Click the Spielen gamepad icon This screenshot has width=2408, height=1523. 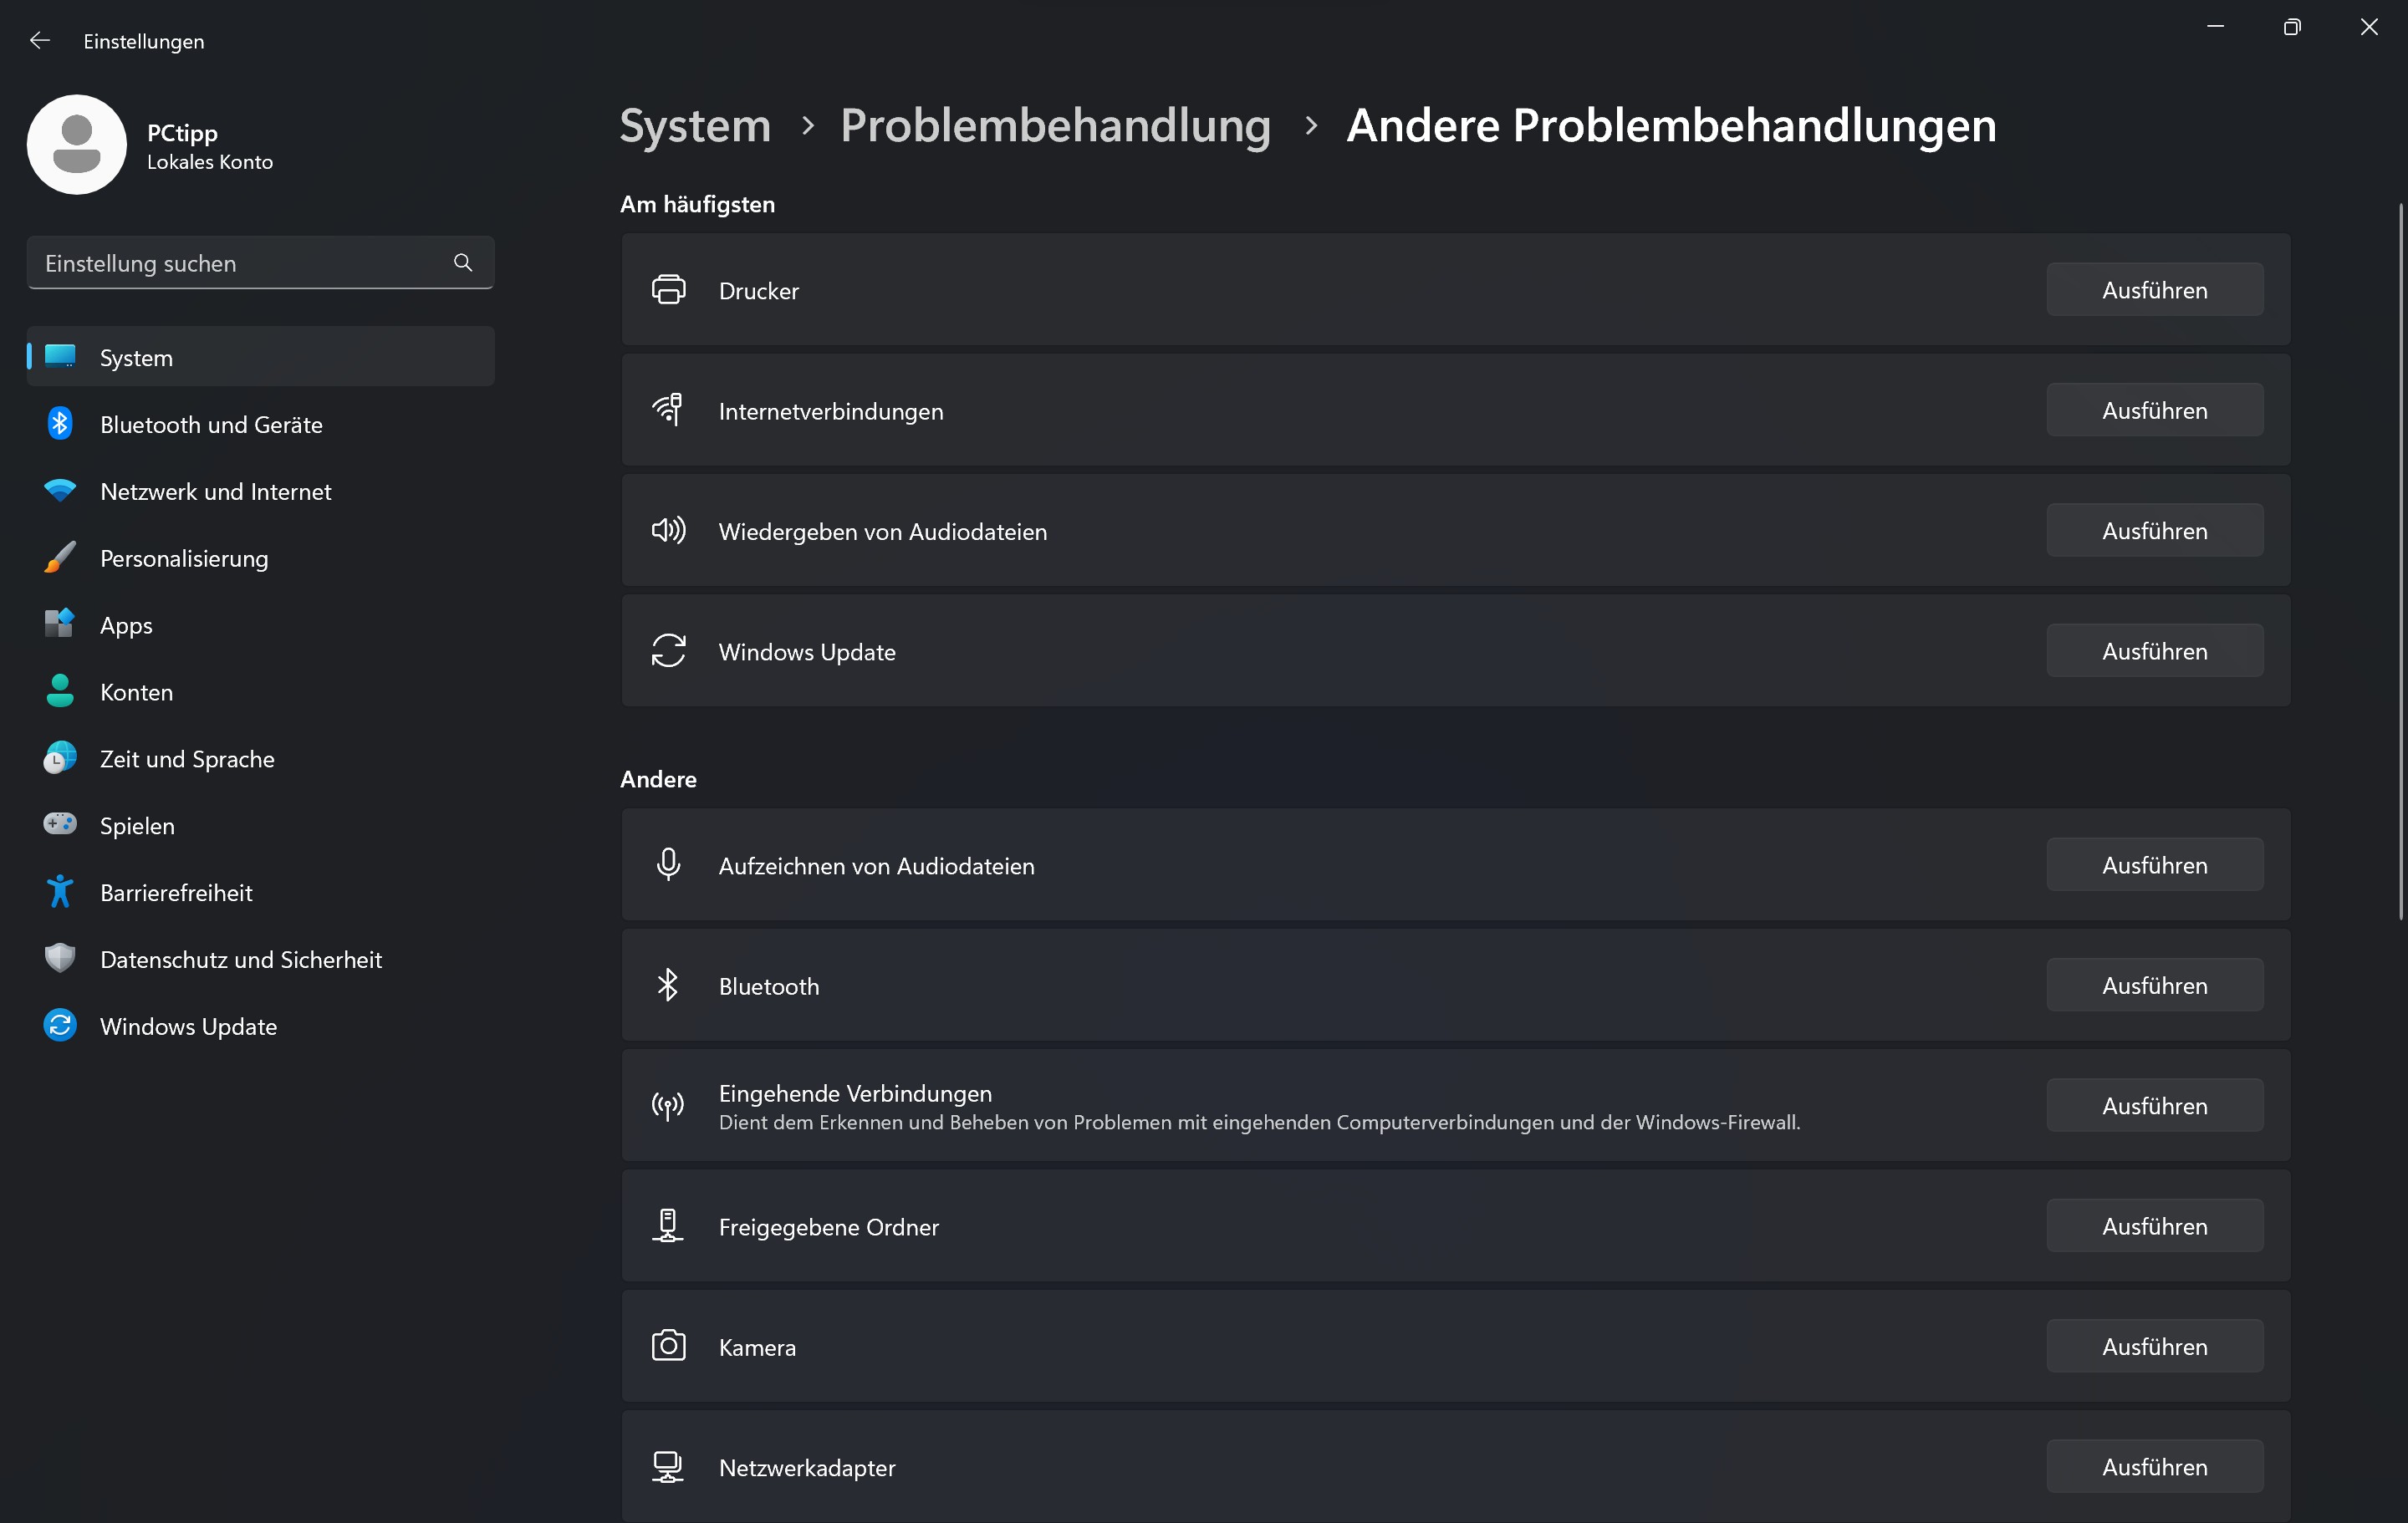click(x=60, y=824)
